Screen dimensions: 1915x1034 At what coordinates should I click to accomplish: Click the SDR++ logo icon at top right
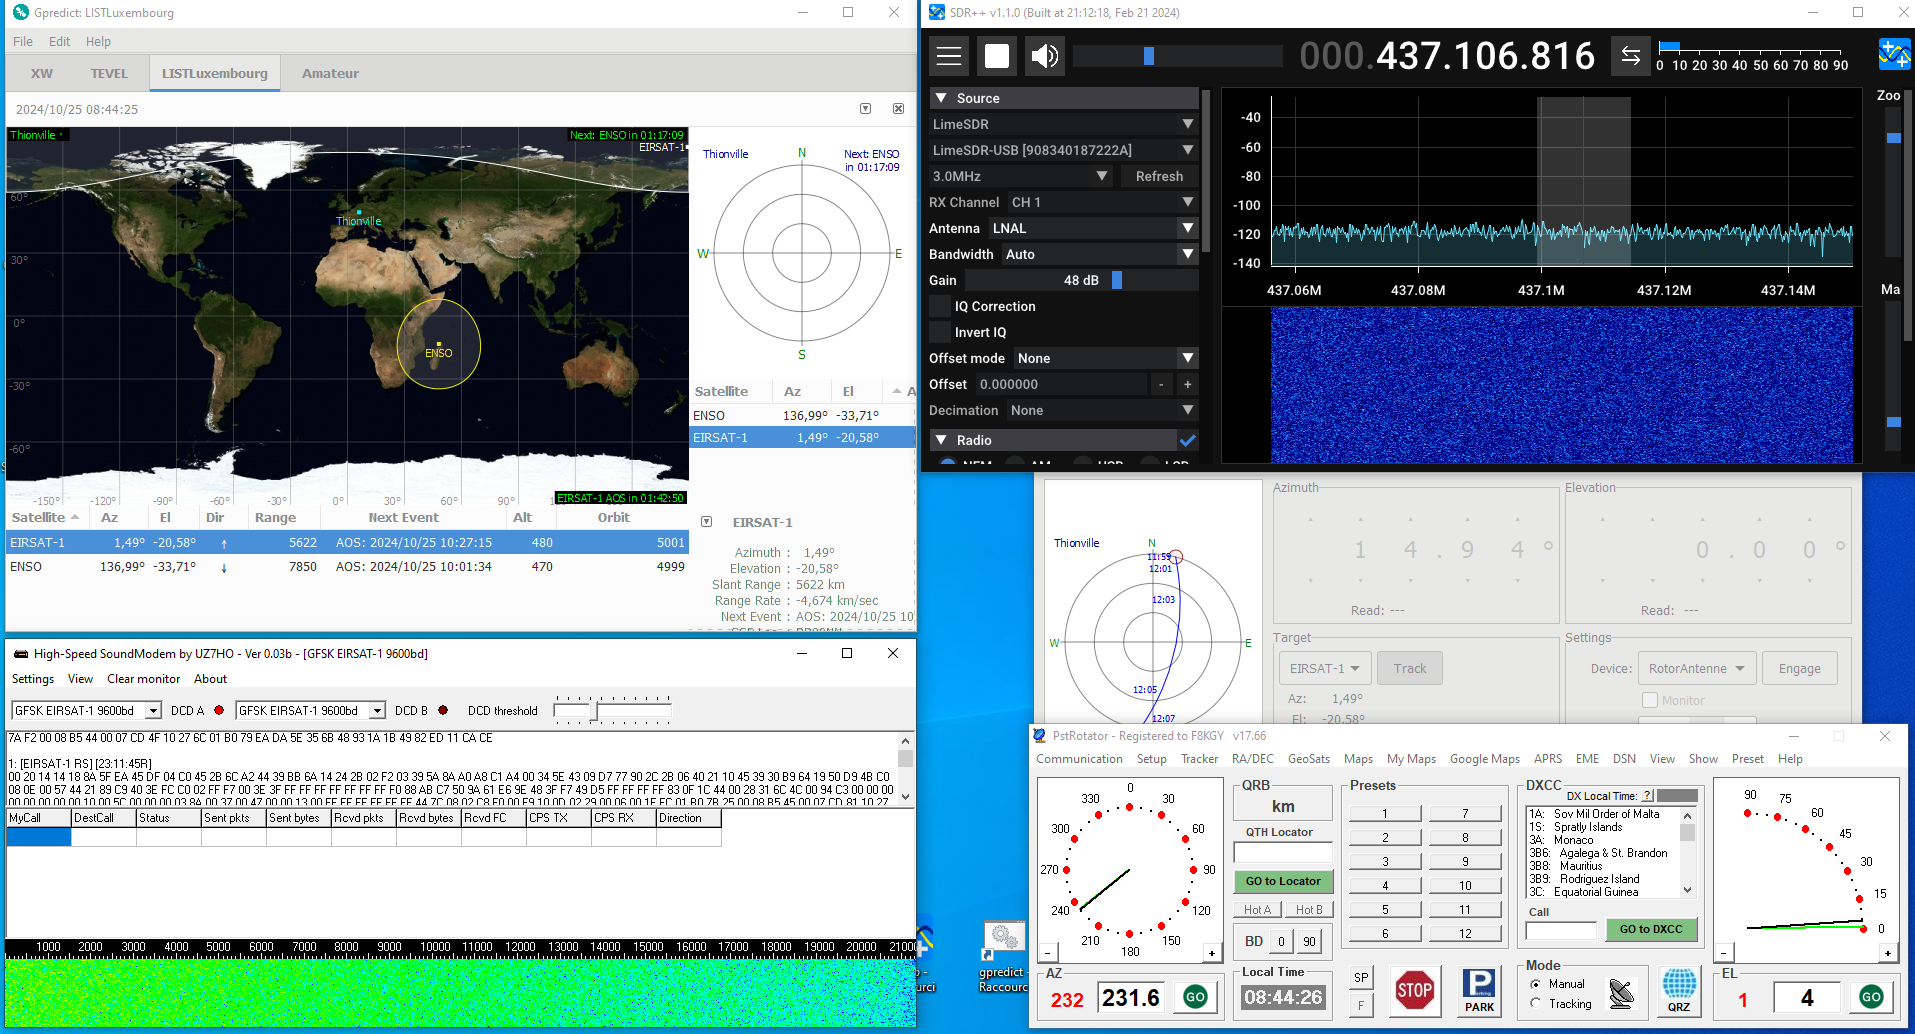[1895, 54]
